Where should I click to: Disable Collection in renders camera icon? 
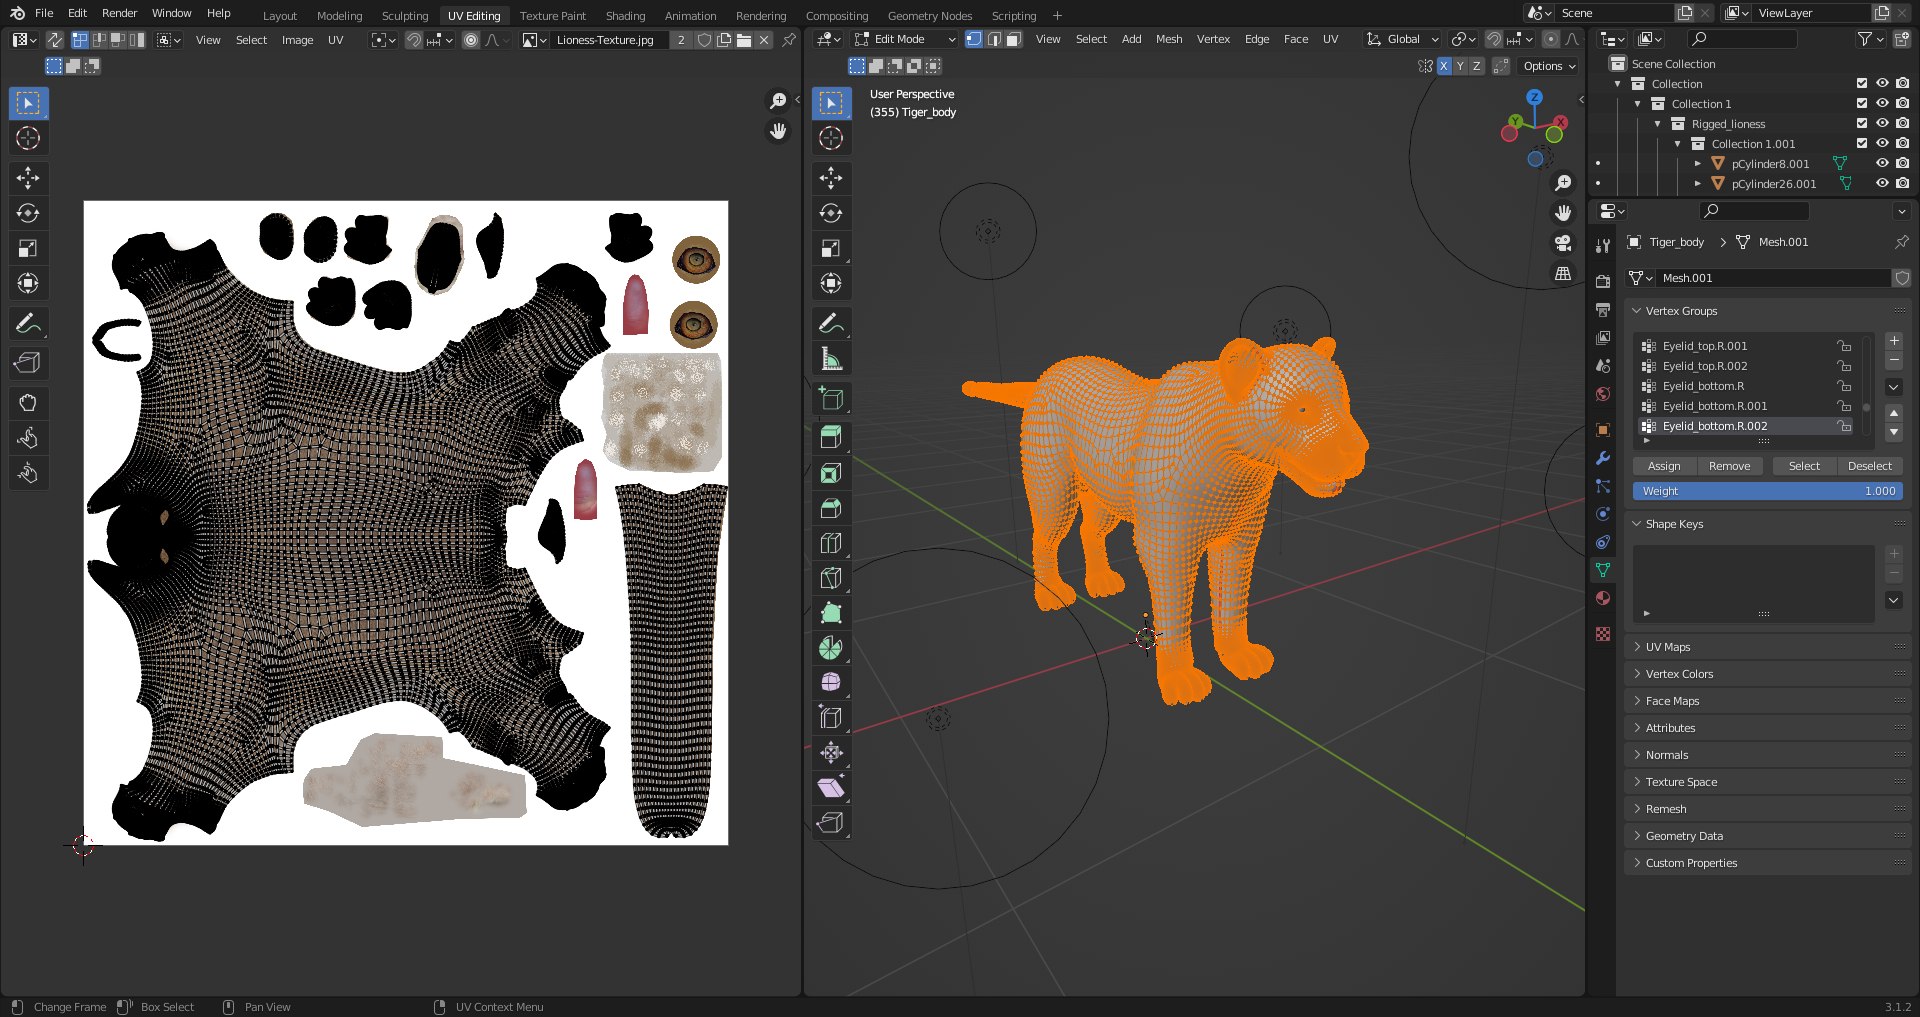1902,83
